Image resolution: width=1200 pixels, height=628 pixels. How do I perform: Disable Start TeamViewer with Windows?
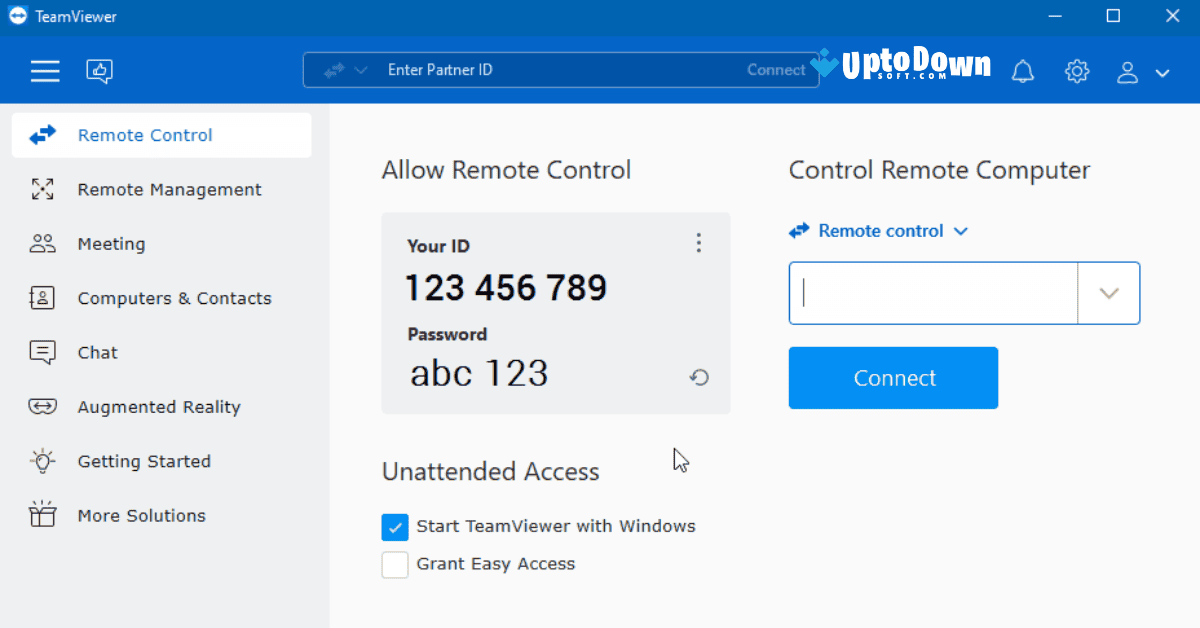394,526
